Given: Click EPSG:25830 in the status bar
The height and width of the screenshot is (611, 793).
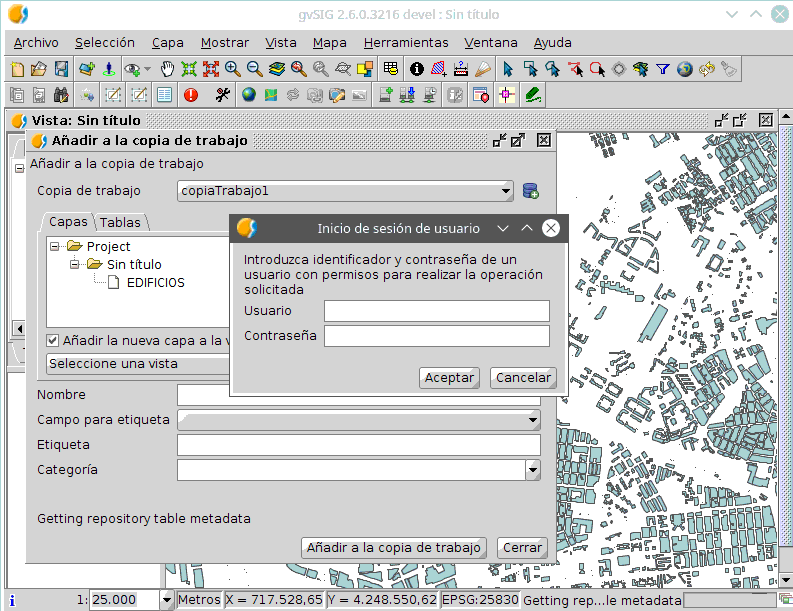Looking at the screenshot, I should click(x=480, y=600).
